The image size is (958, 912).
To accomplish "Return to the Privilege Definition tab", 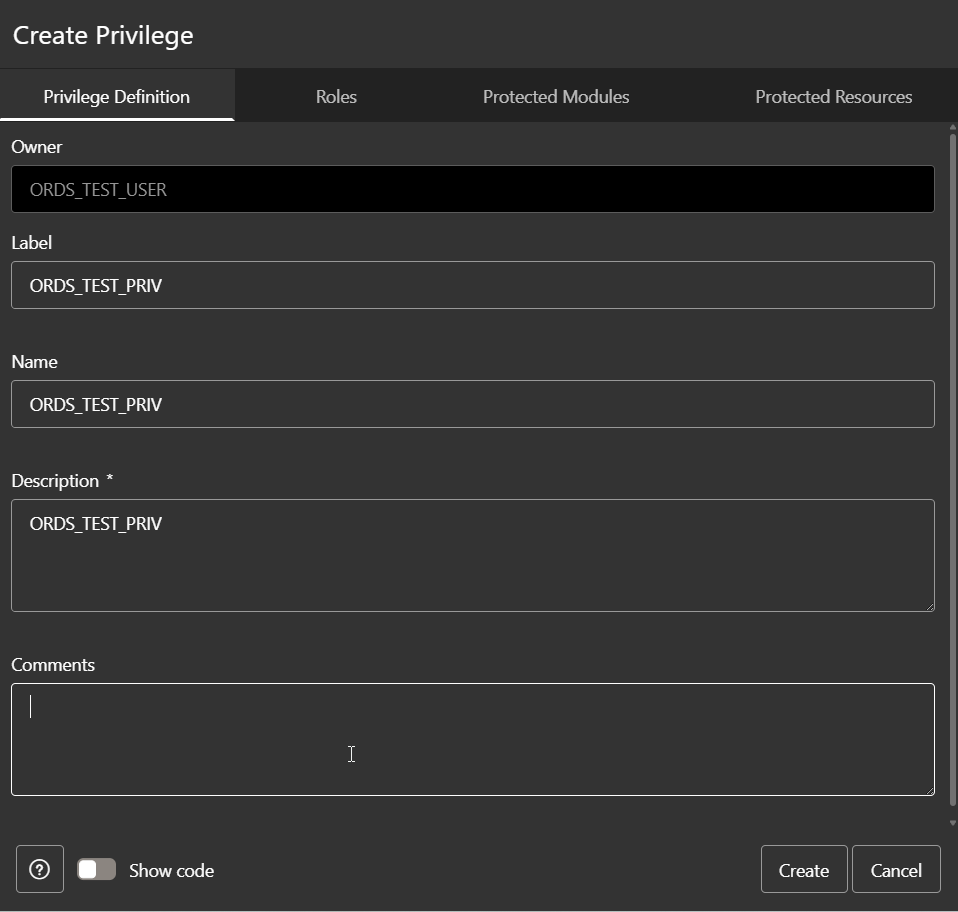I will point(117,96).
